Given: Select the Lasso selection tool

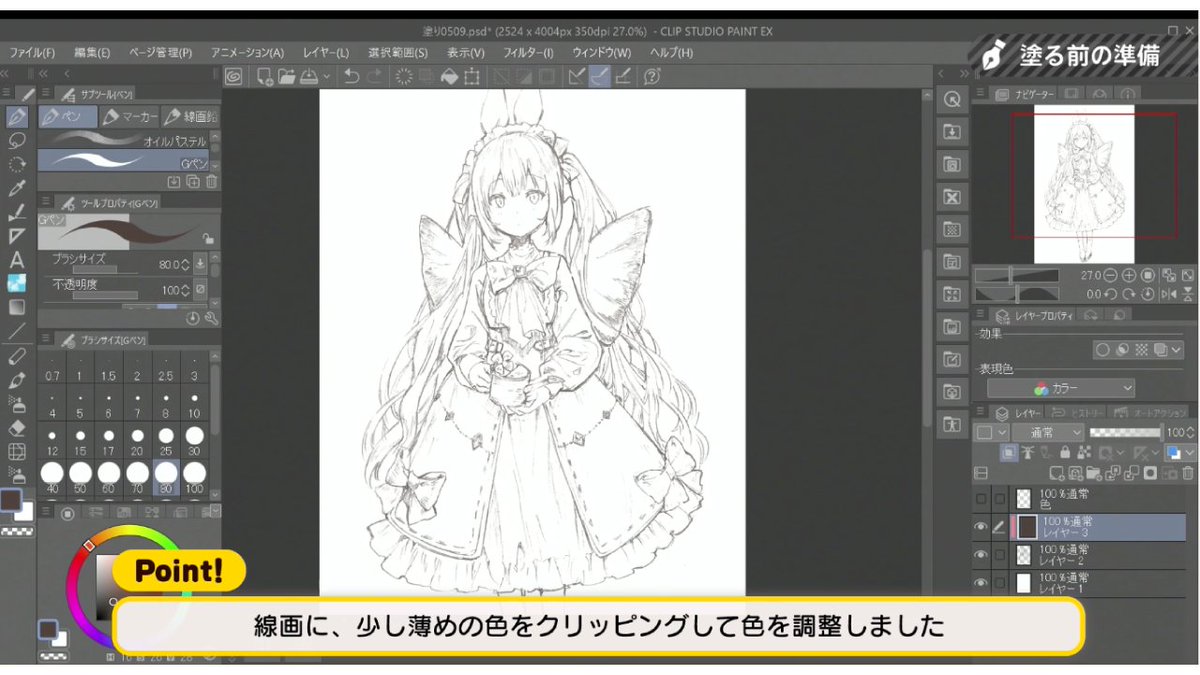Looking at the screenshot, I should point(17,141).
